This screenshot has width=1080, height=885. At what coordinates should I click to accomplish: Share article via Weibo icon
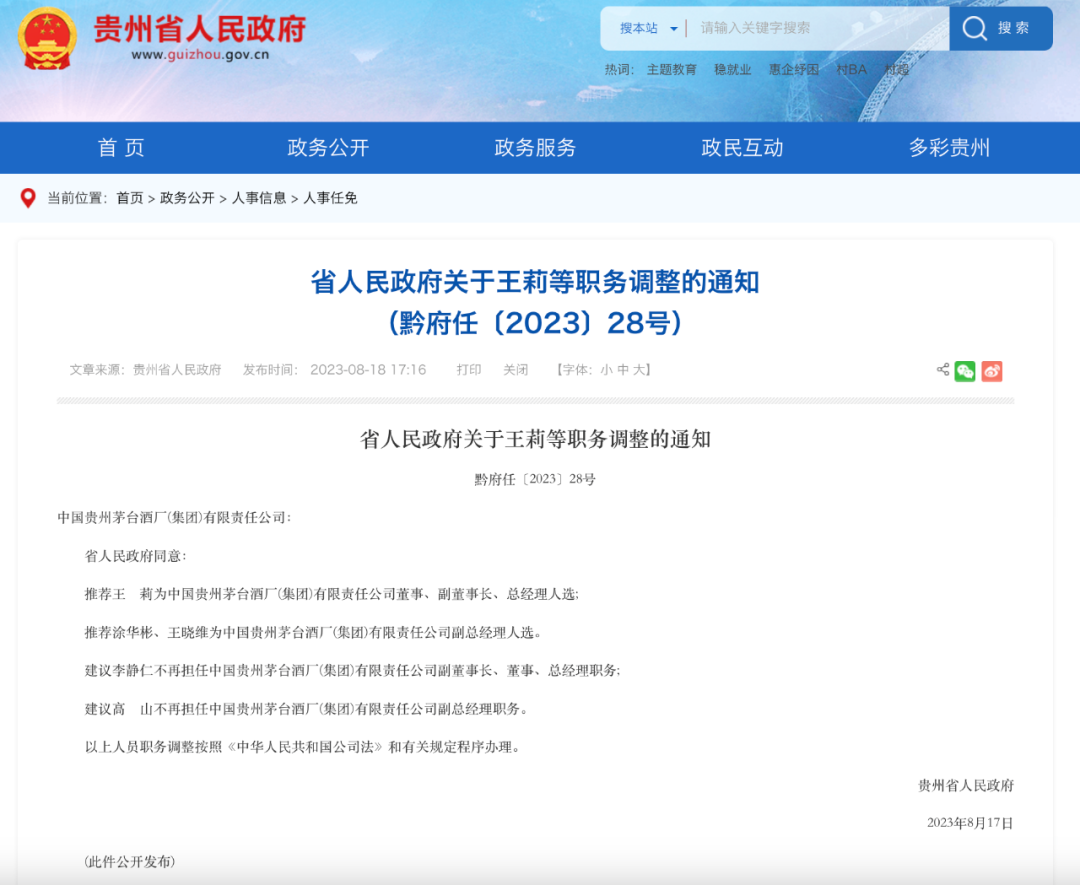[992, 371]
